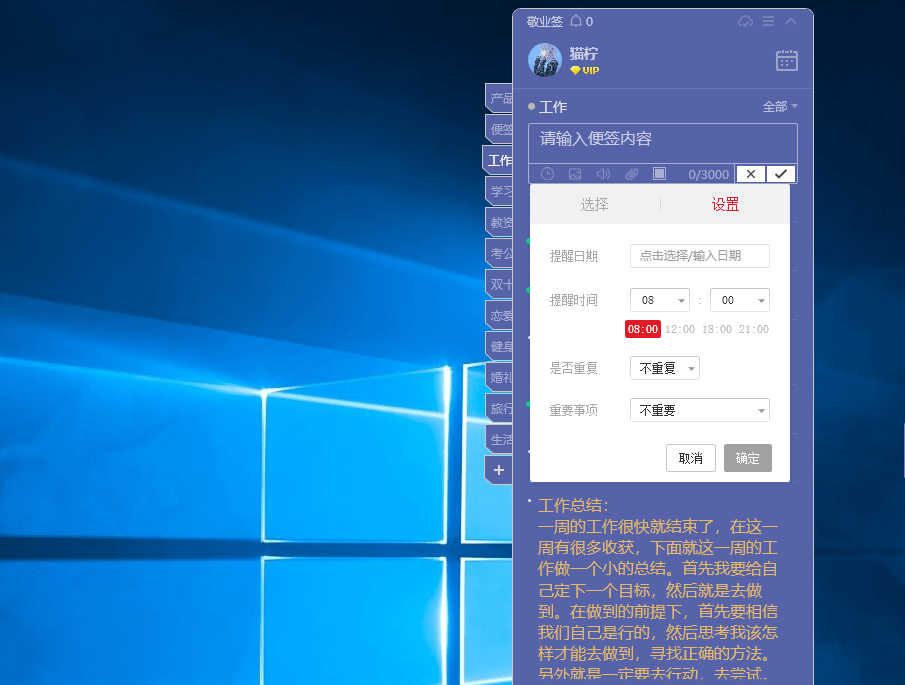Select the 21:00 quick time preset

pyautogui.click(x=754, y=330)
